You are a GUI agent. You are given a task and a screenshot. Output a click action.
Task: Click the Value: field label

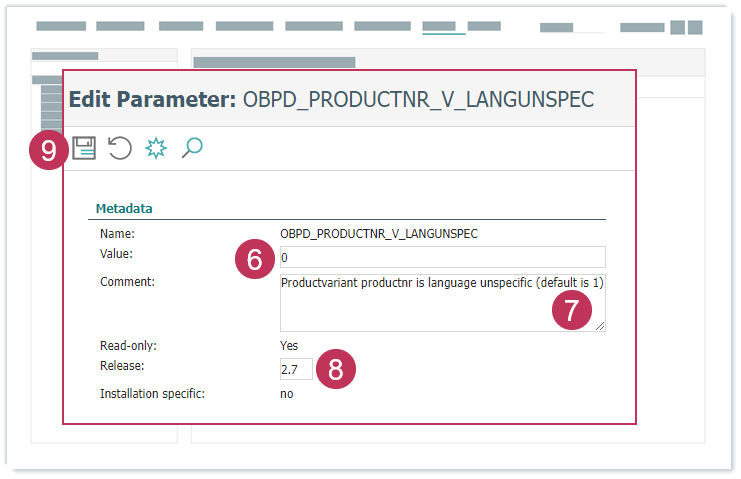pyautogui.click(x=116, y=254)
